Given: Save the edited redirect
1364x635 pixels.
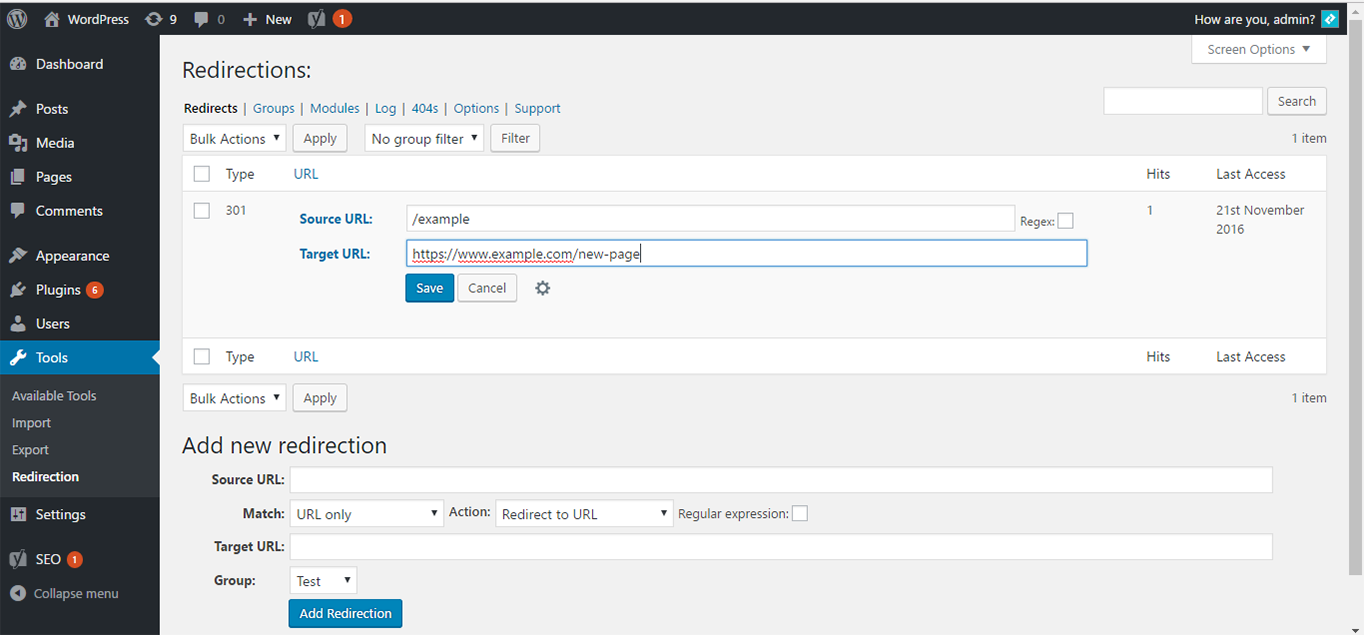Looking at the screenshot, I should 429,287.
